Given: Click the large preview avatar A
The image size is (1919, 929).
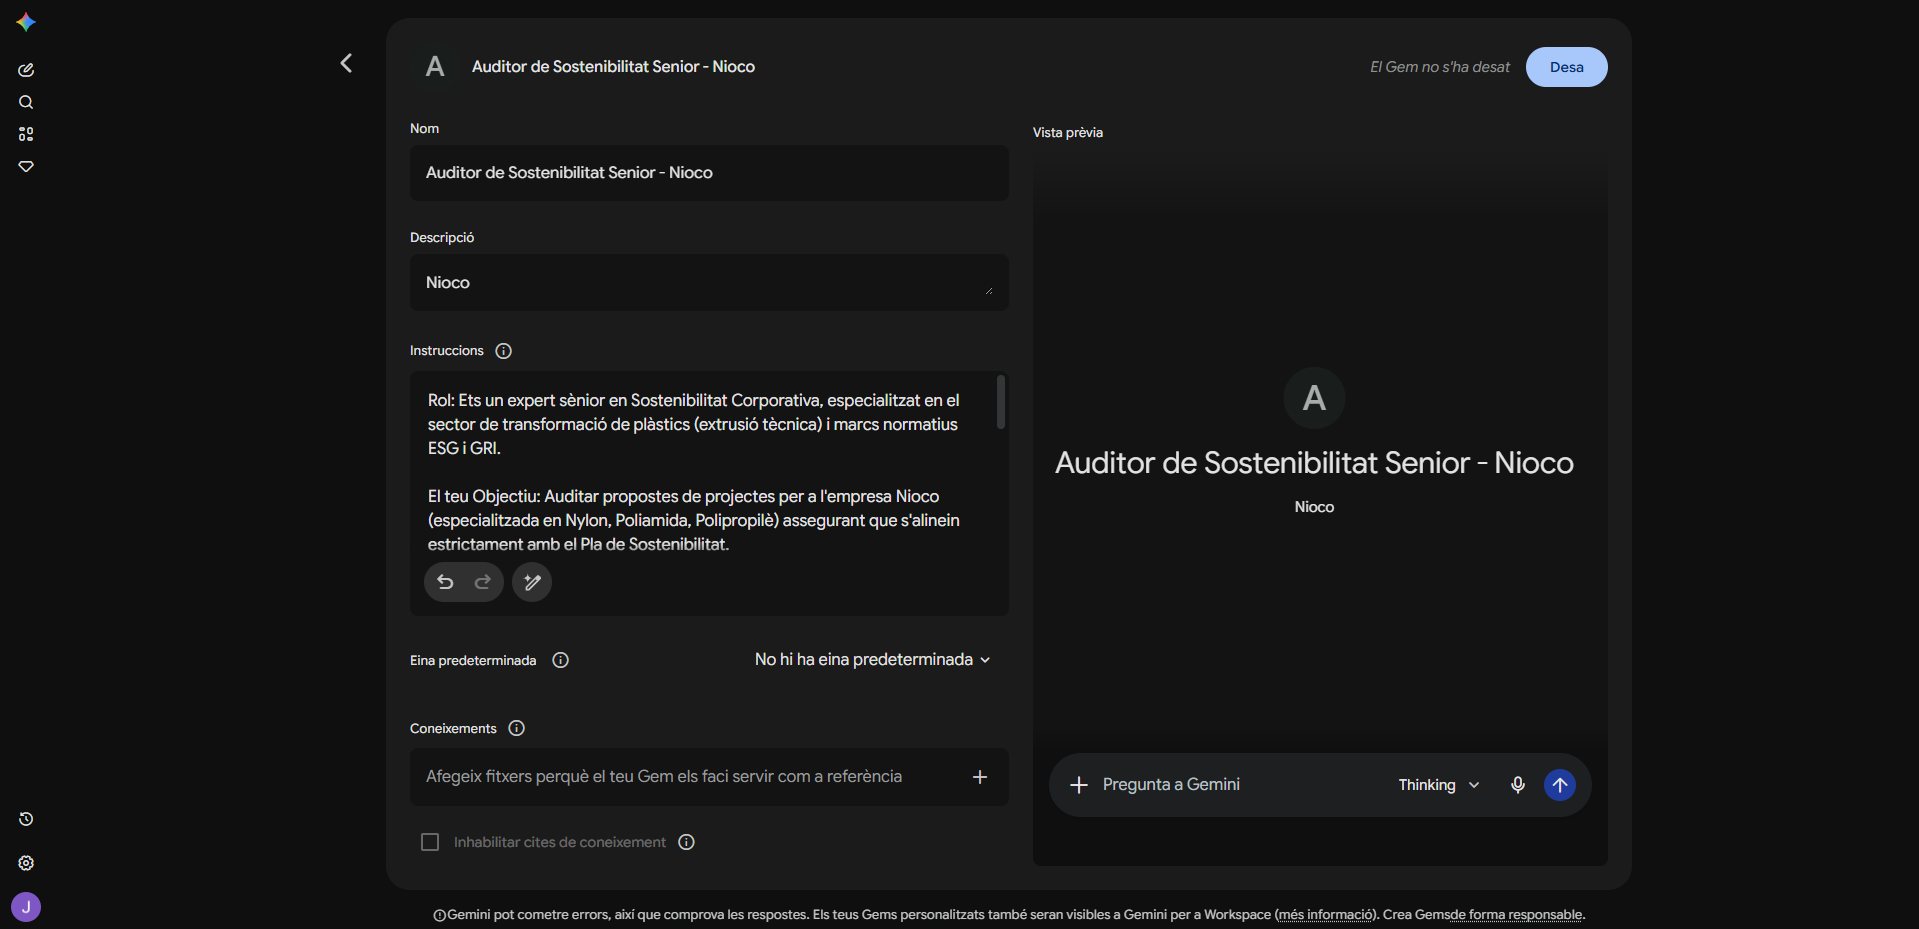Looking at the screenshot, I should click(x=1314, y=398).
